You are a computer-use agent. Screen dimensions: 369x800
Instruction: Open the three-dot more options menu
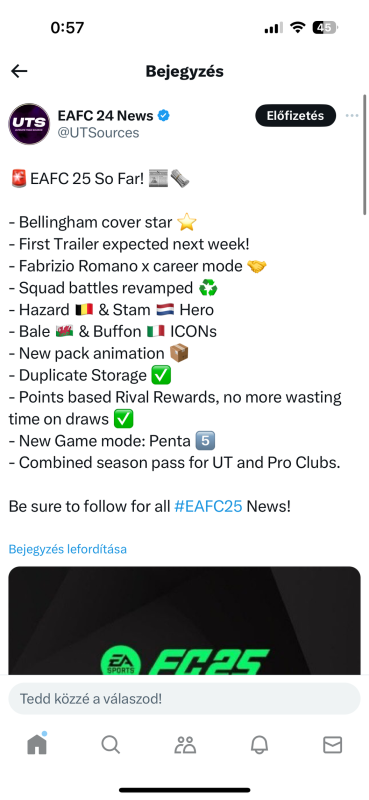[352, 116]
